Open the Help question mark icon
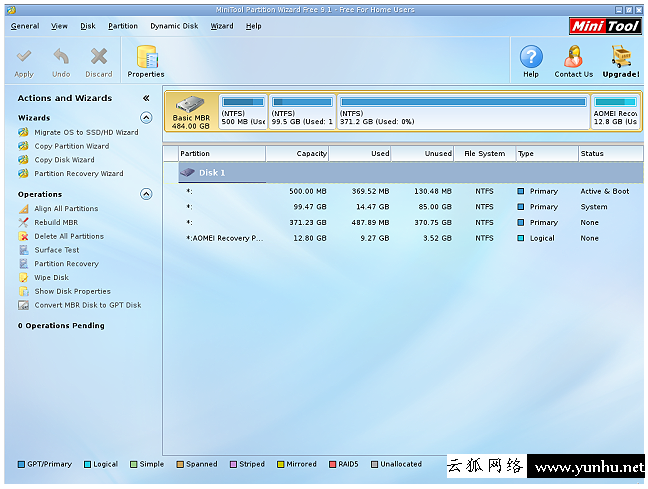This screenshot has height=489, width=648. click(531, 57)
